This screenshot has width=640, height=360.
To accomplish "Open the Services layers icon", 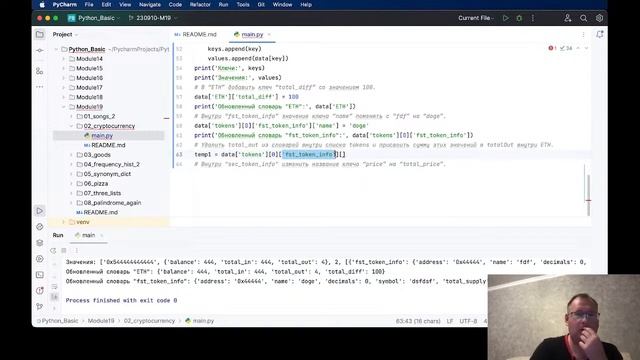I will click(x=40, y=243).
